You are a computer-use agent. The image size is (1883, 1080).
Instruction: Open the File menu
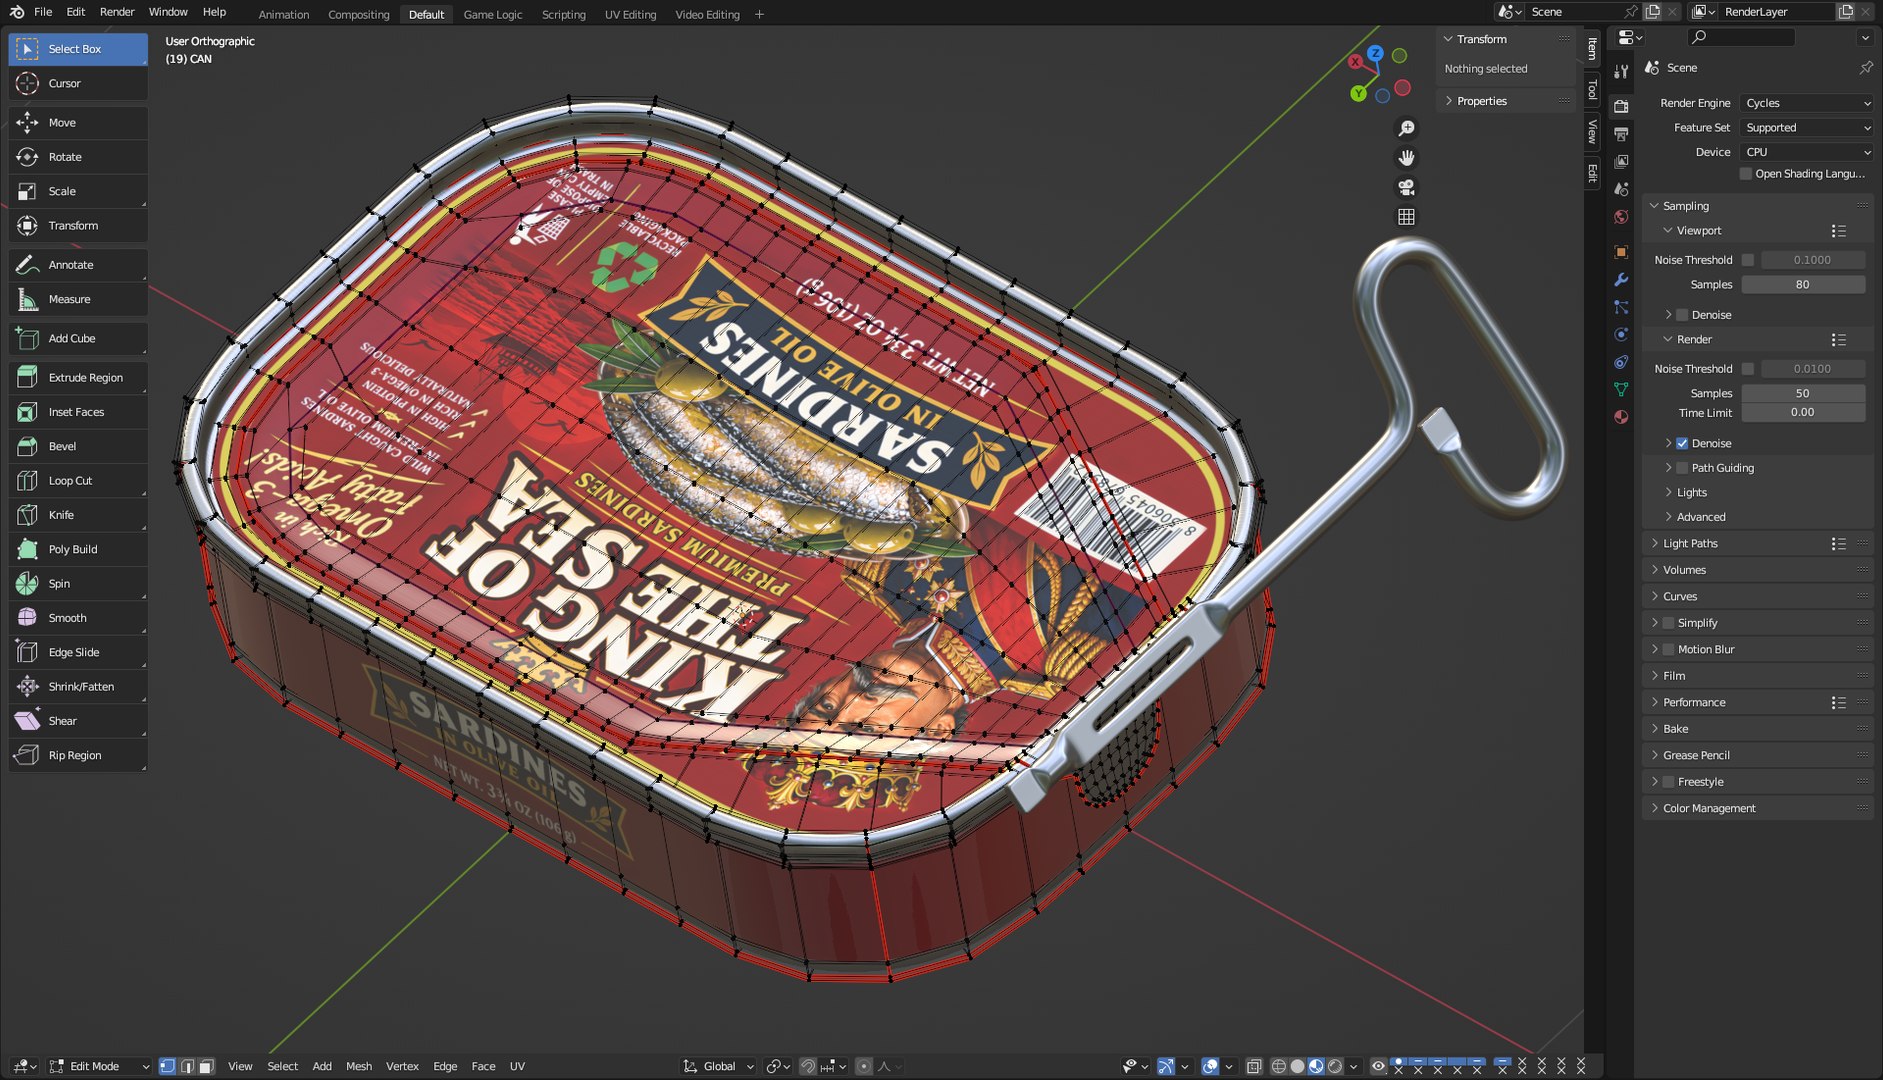(43, 12)
